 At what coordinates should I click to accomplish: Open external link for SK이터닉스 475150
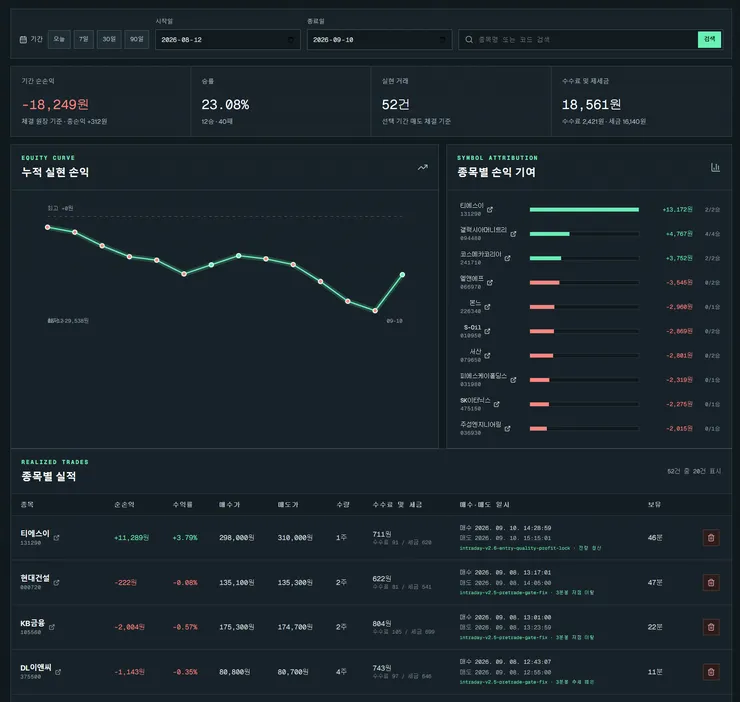point(496,404)
